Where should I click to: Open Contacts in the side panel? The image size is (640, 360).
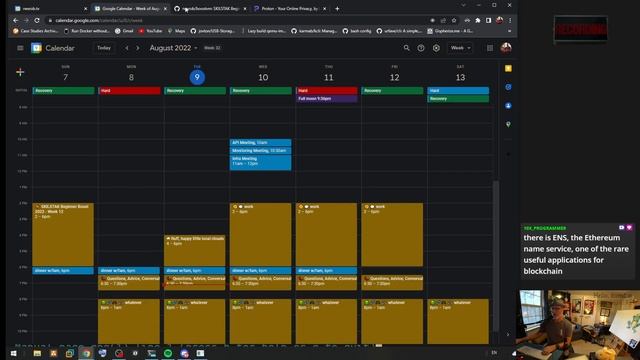click(508, 105)
